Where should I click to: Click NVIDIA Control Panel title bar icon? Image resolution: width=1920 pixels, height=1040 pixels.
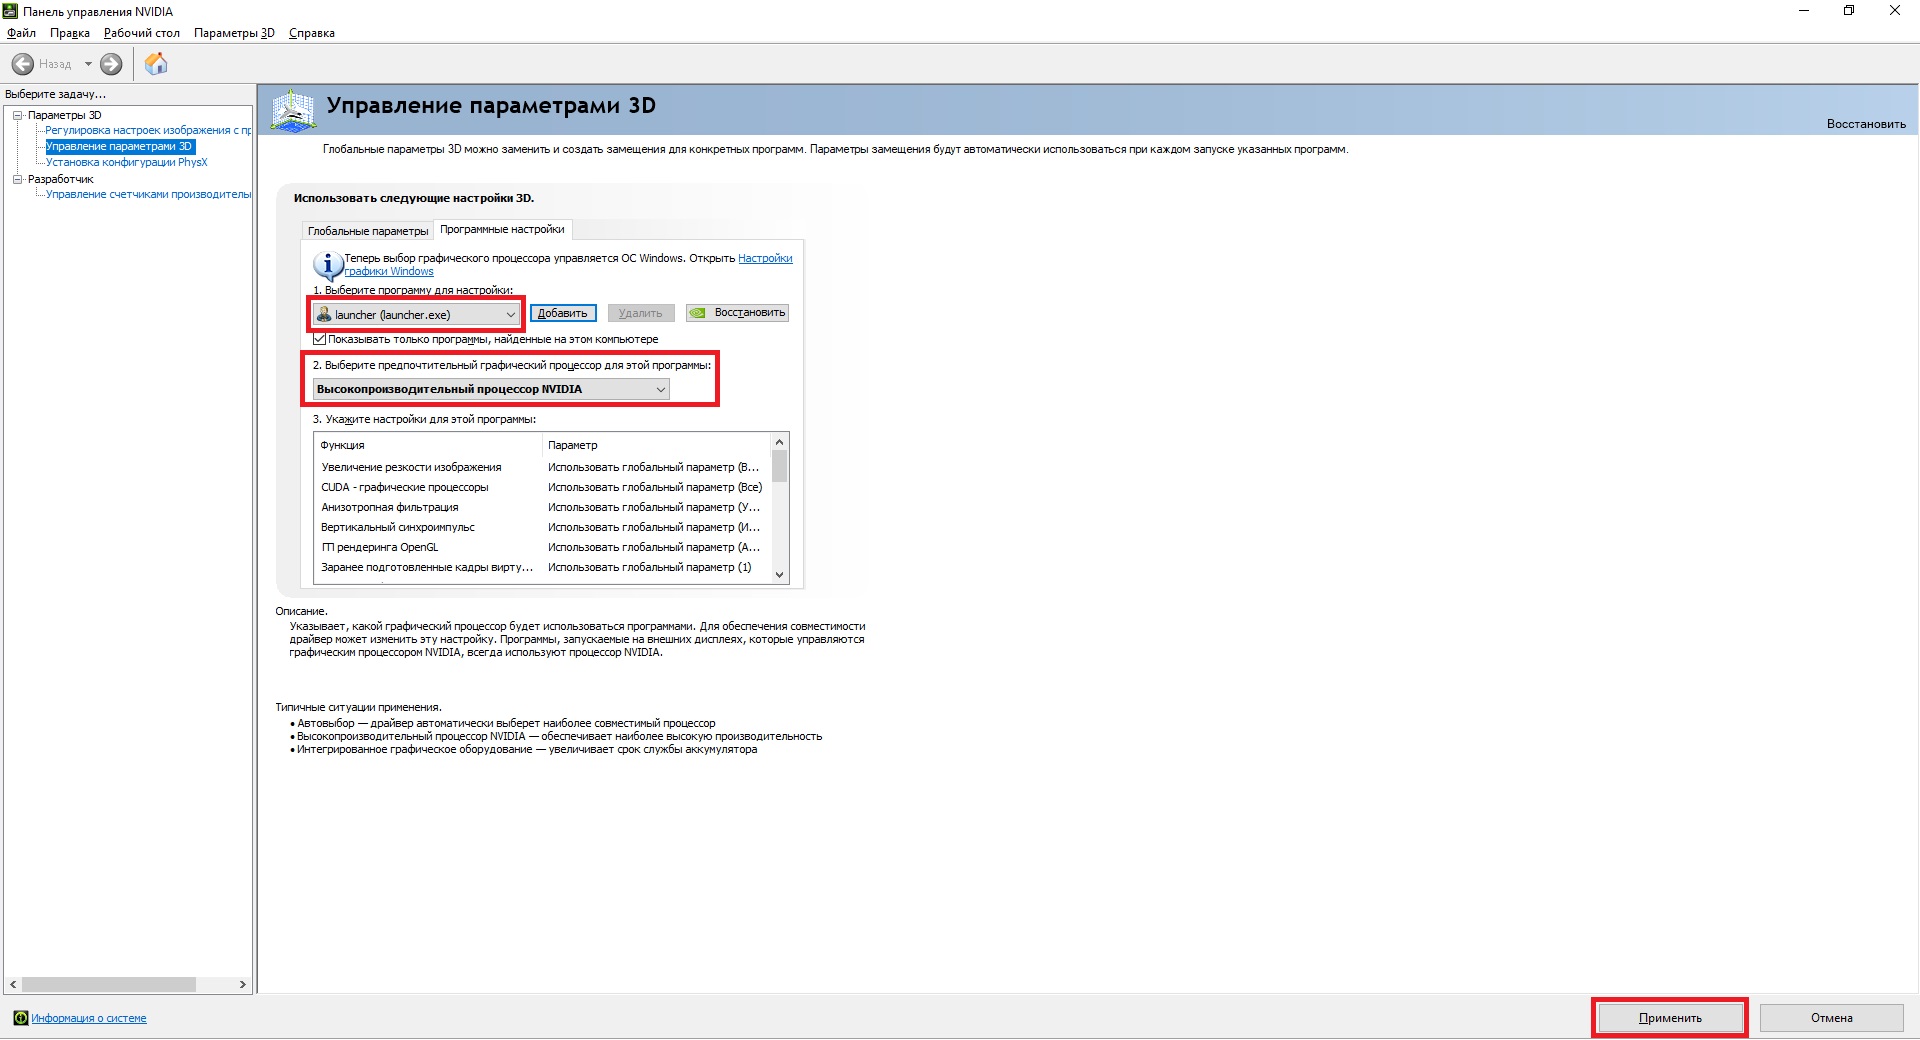pyautogui.click(x=10, y=11)
